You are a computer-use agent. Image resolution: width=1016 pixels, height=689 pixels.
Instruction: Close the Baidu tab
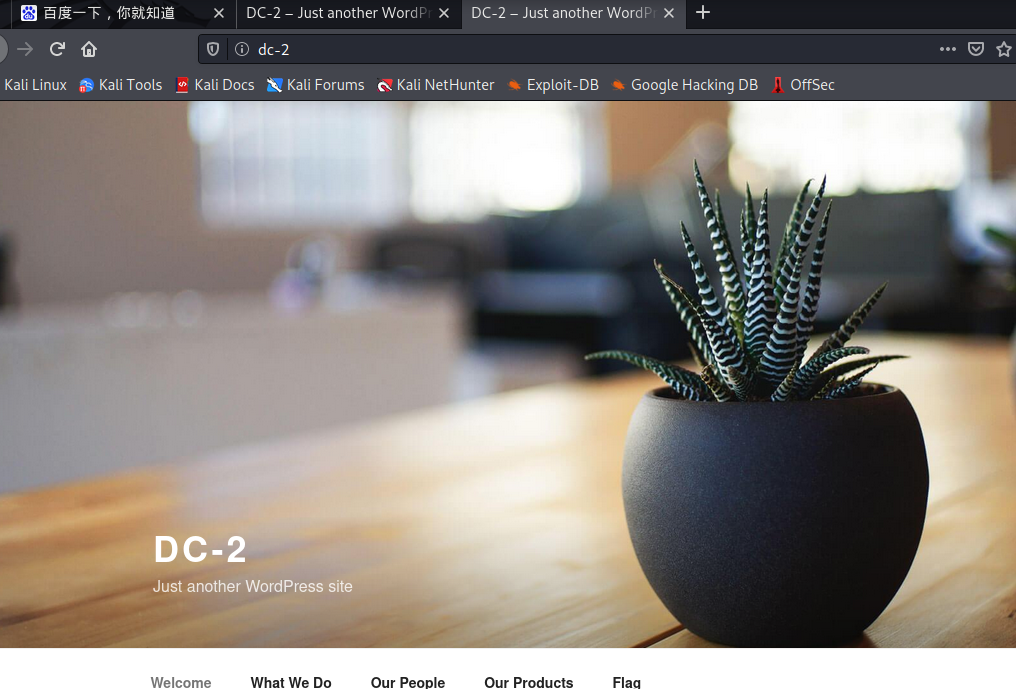coord(219,13)
